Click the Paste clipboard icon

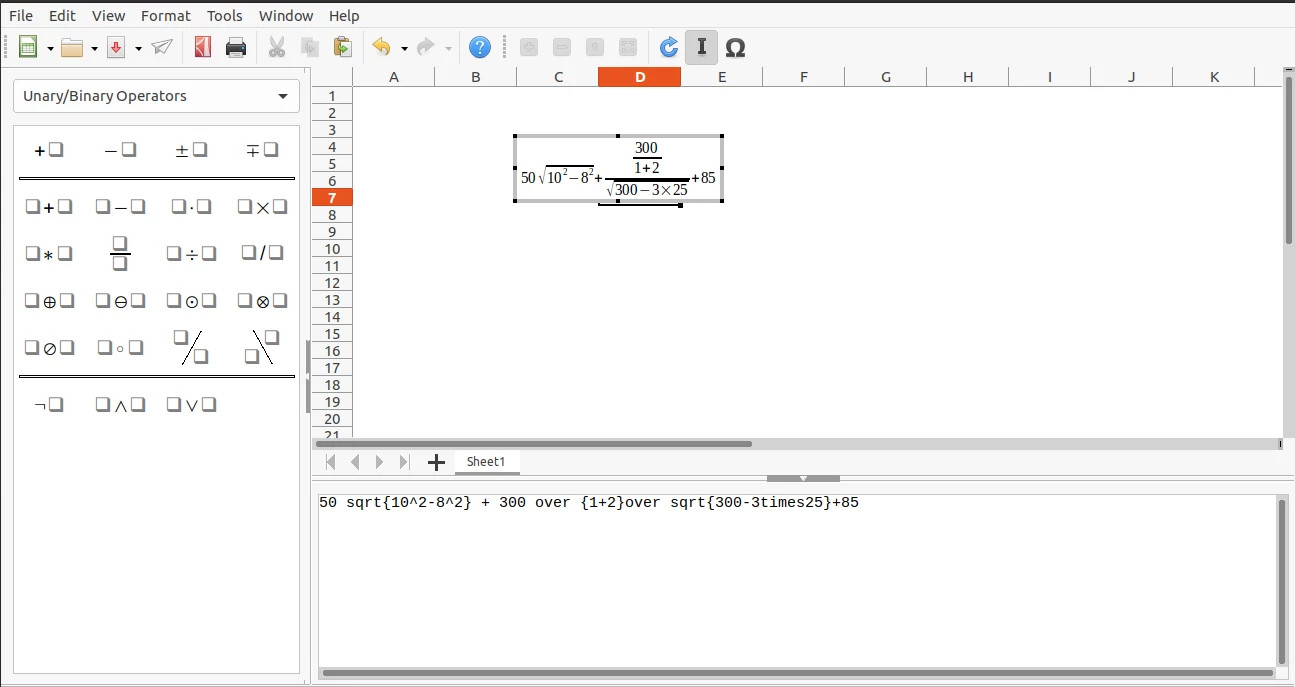tap(342, 47)
